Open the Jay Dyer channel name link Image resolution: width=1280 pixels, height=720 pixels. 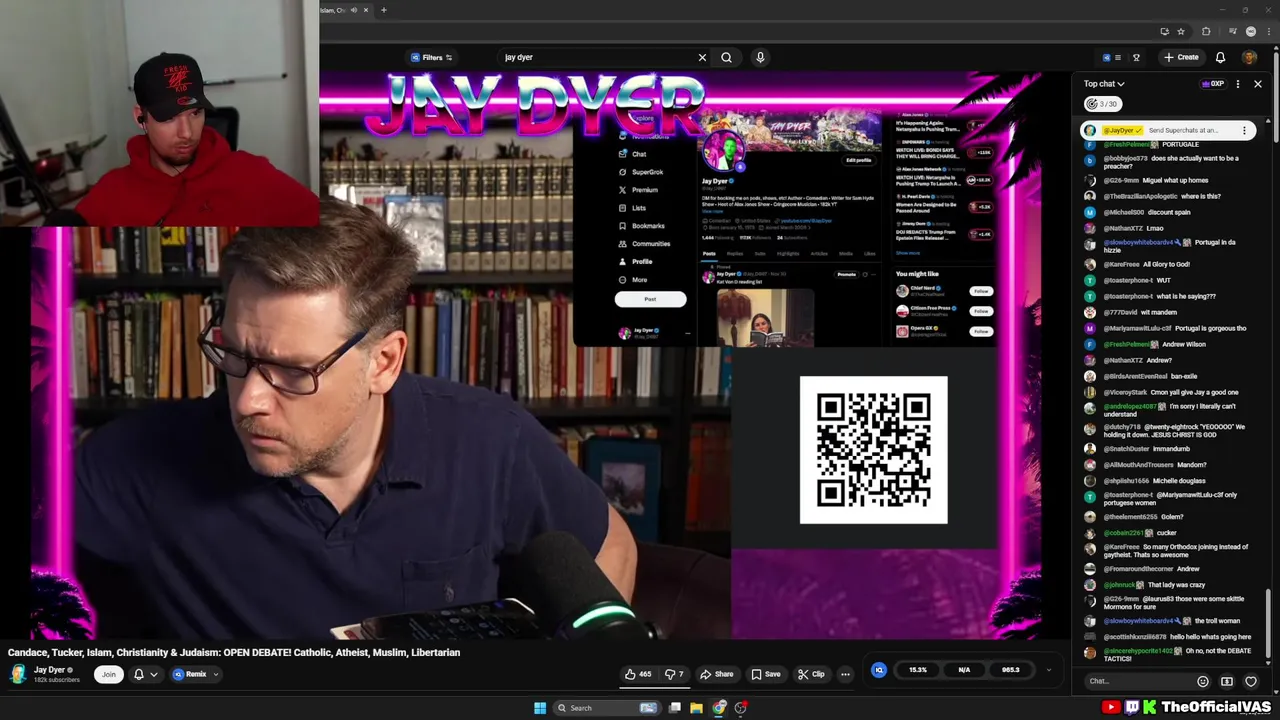[x=49, y=670]
